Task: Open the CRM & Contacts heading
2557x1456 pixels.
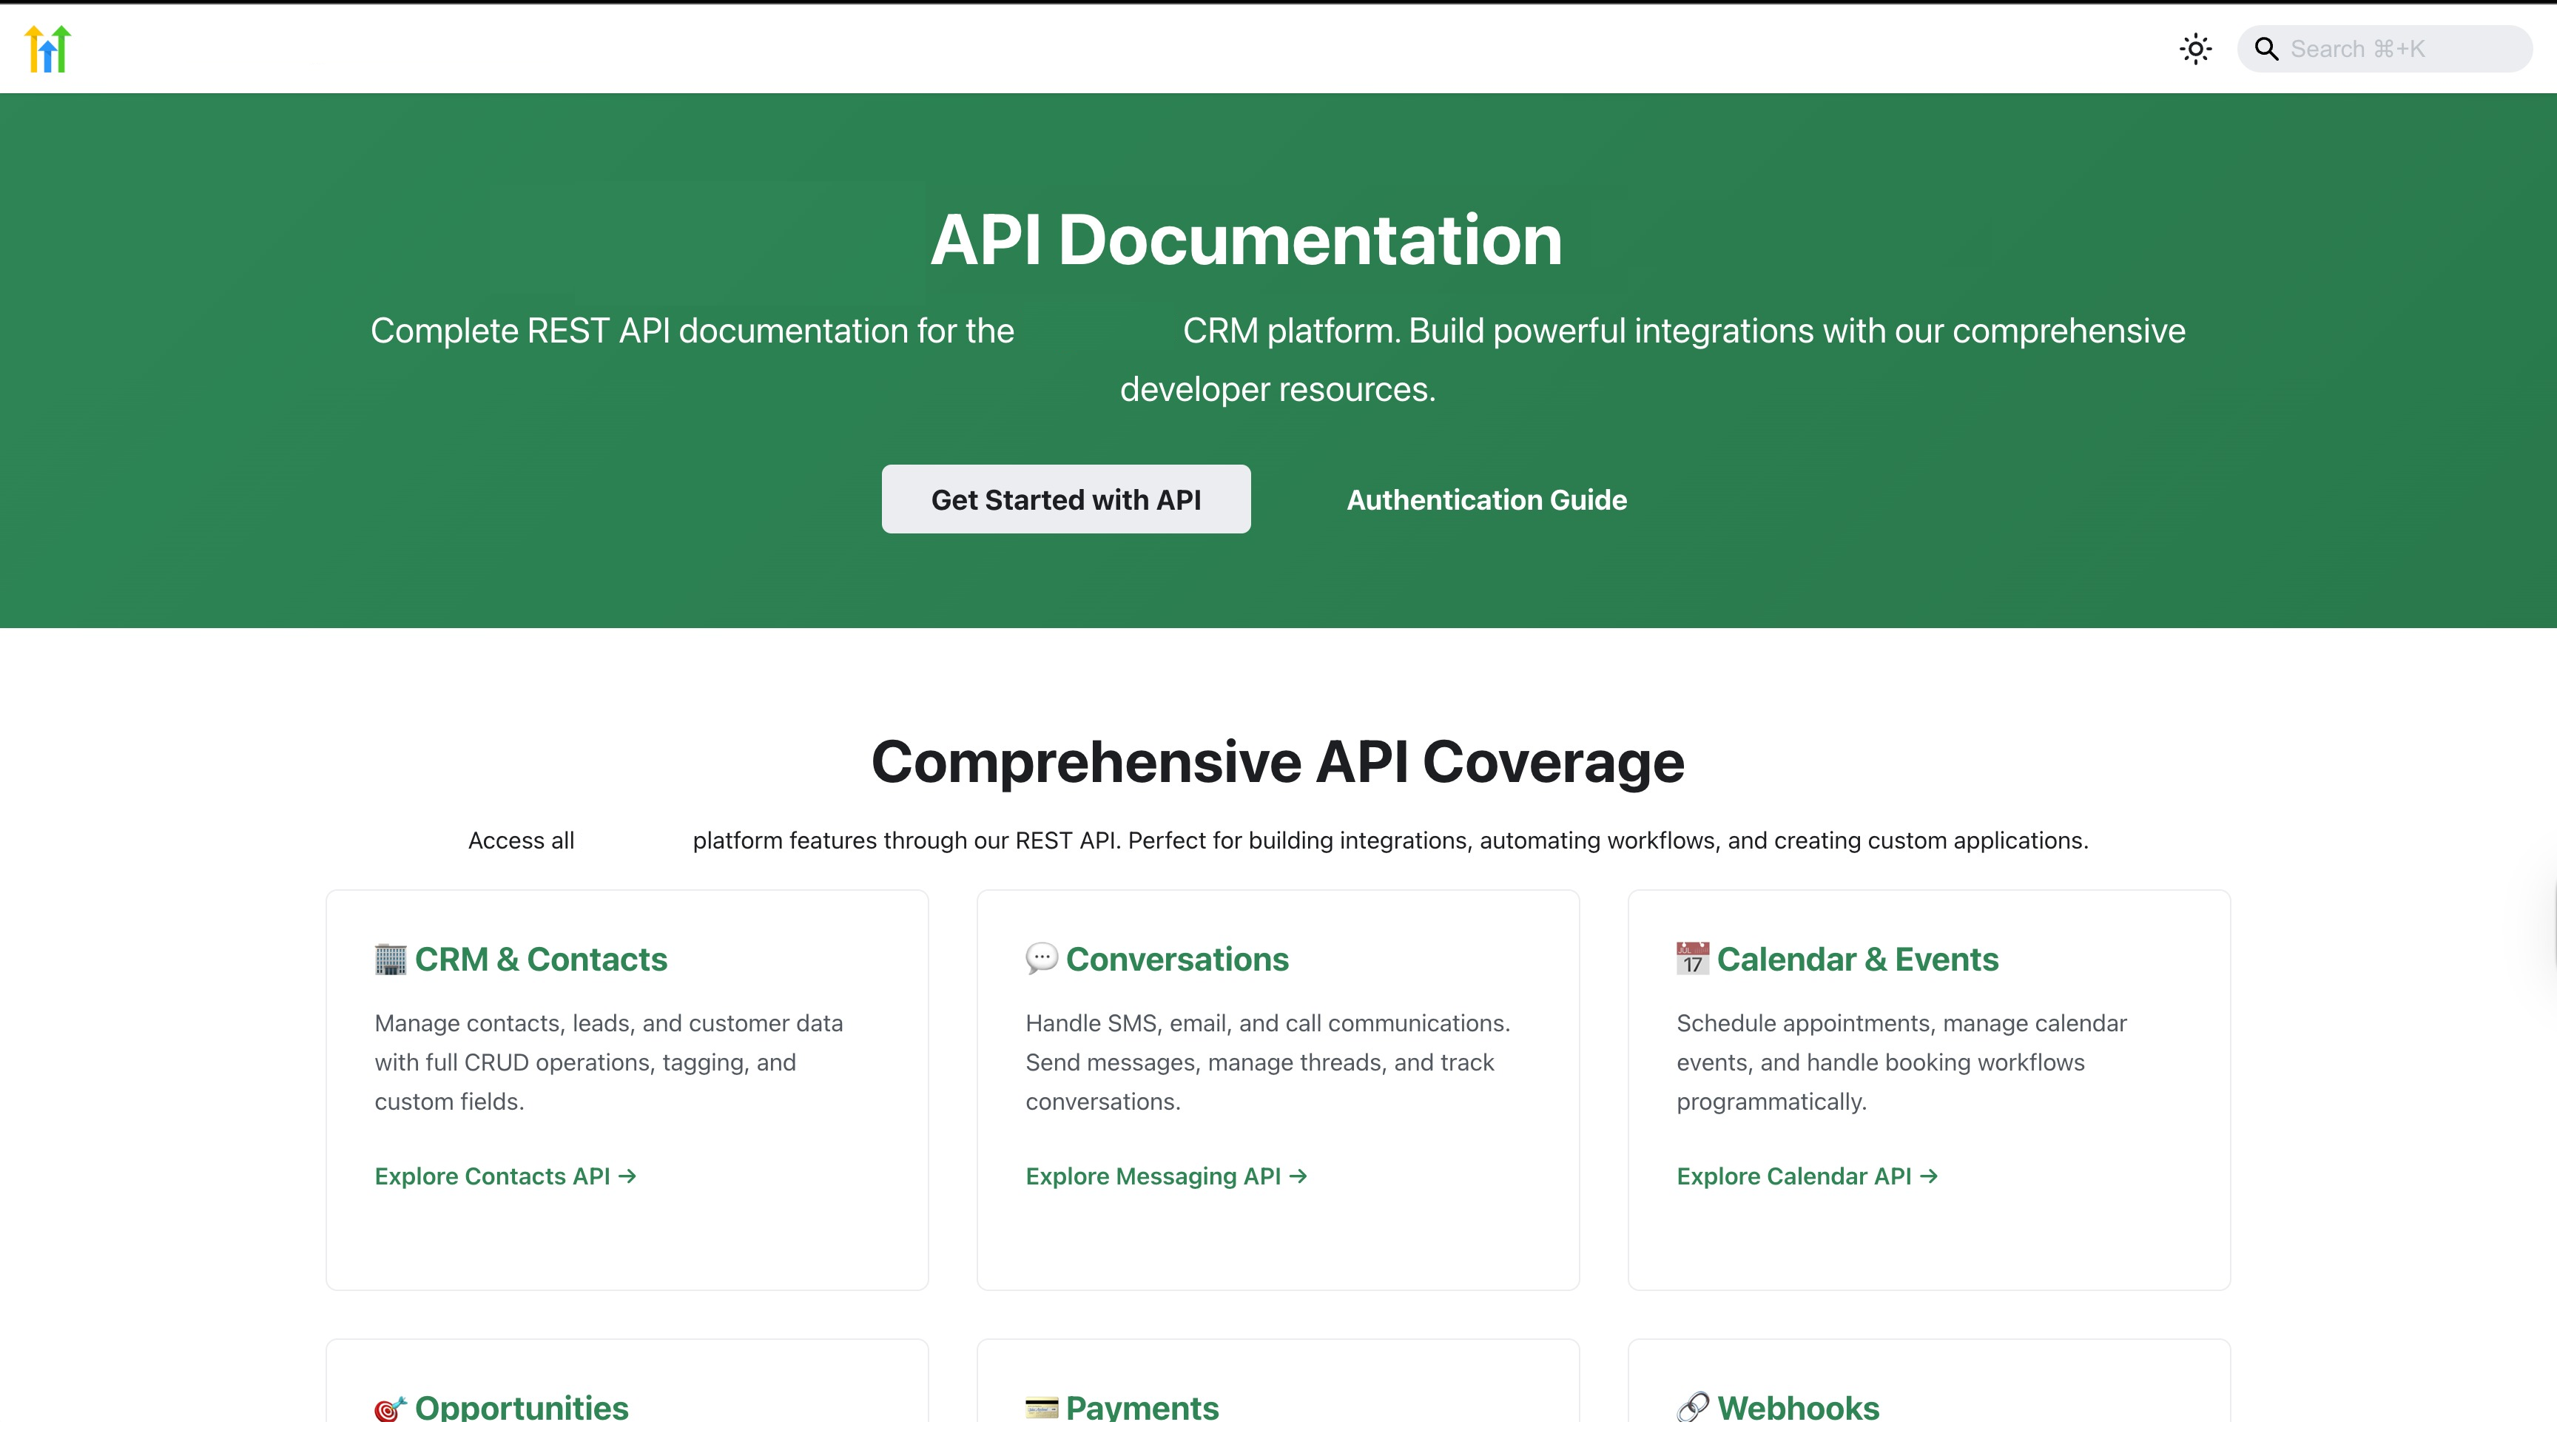Action: pyautogui.click(x=540, y=959)
